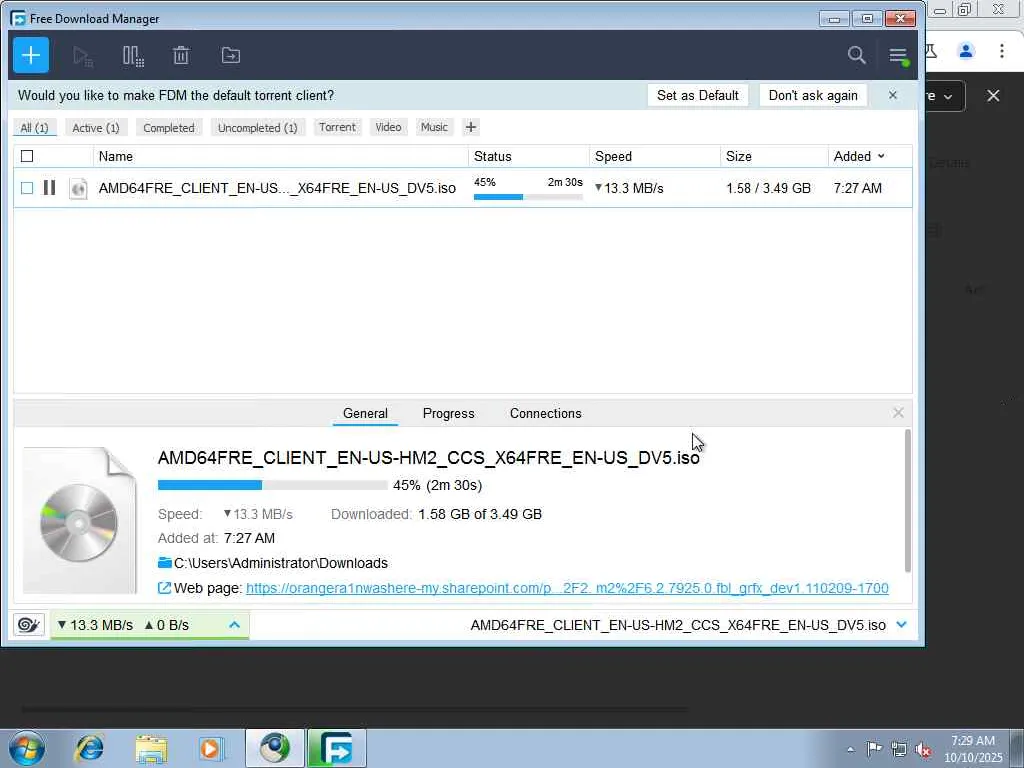Click the progress bar in details panel
The width and height of the screenshot is (1024, 768).
tap(272, 485)
